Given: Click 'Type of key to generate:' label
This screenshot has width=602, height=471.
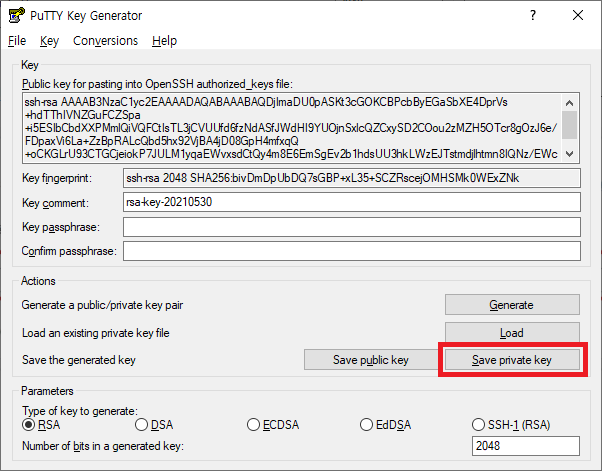Looking at the screenshot, I should tap(79, 411).
